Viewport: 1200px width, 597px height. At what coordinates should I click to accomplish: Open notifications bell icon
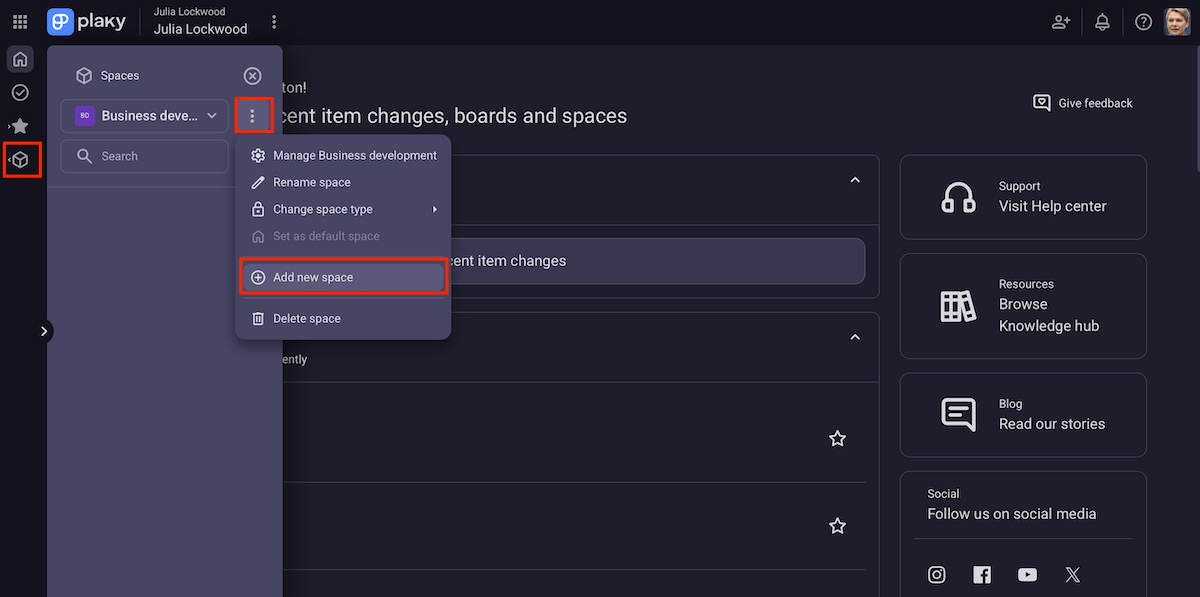pos(1103,22)
